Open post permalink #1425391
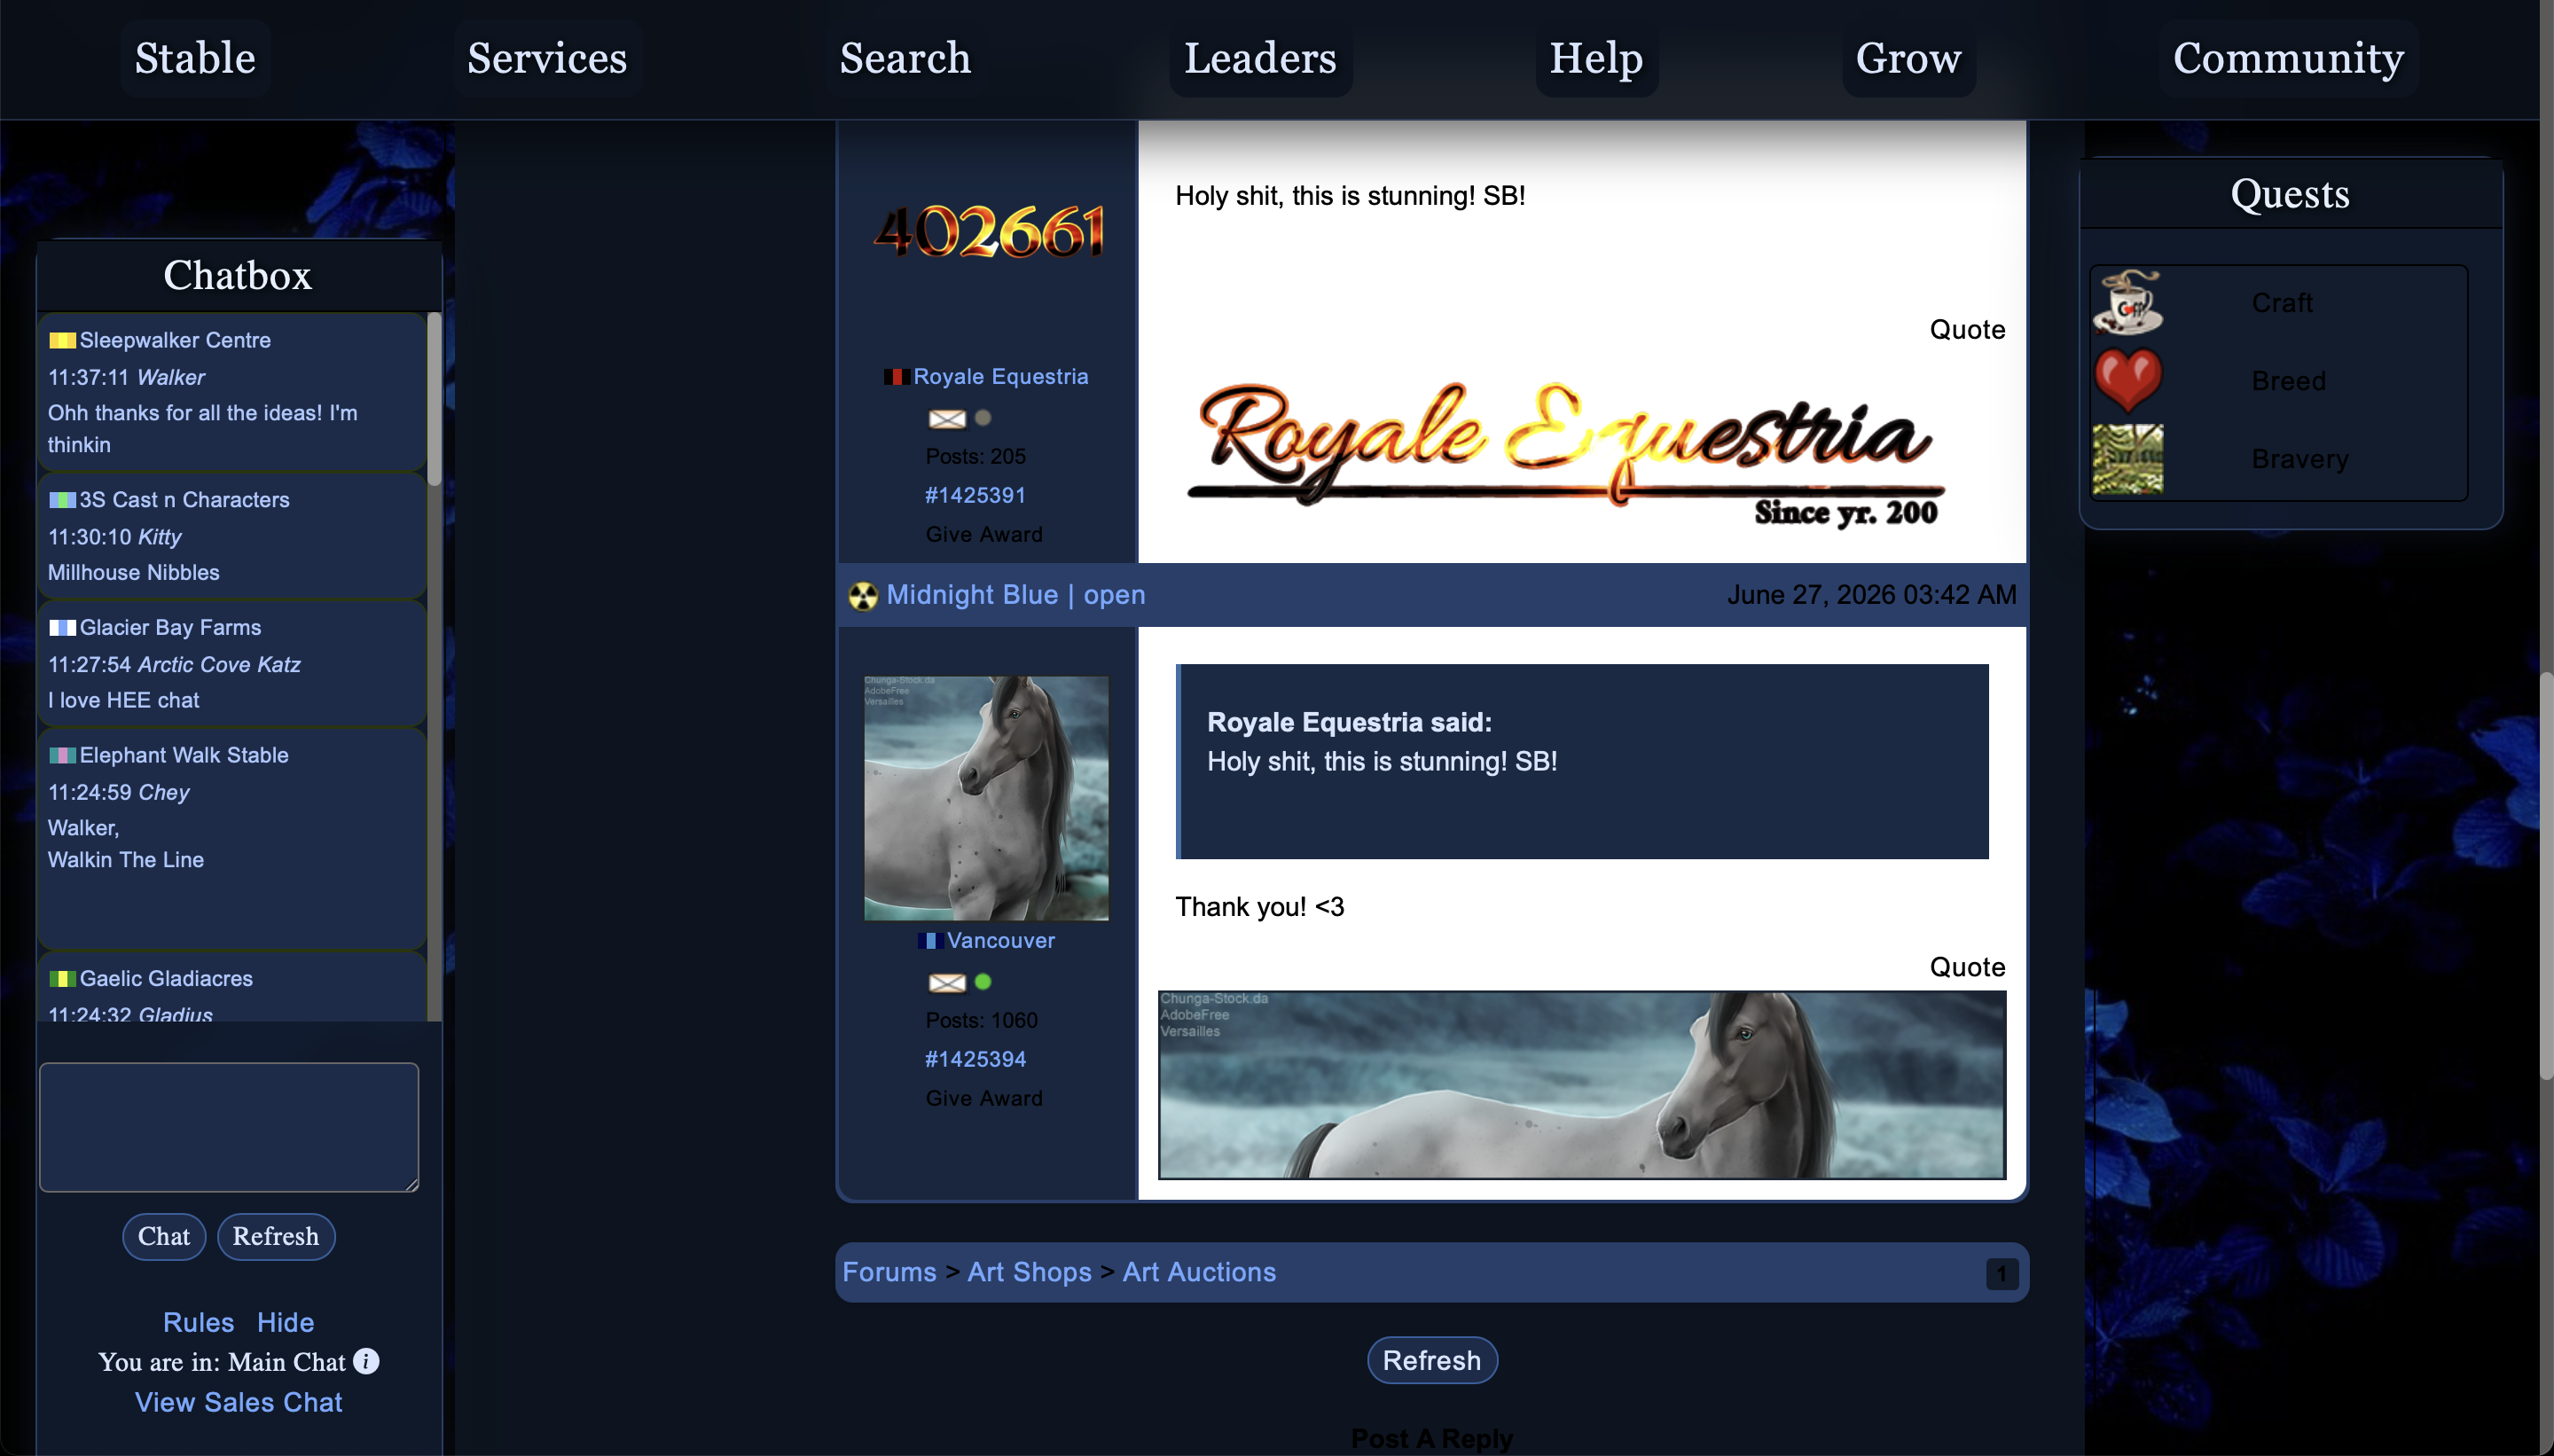 point(975,495)
